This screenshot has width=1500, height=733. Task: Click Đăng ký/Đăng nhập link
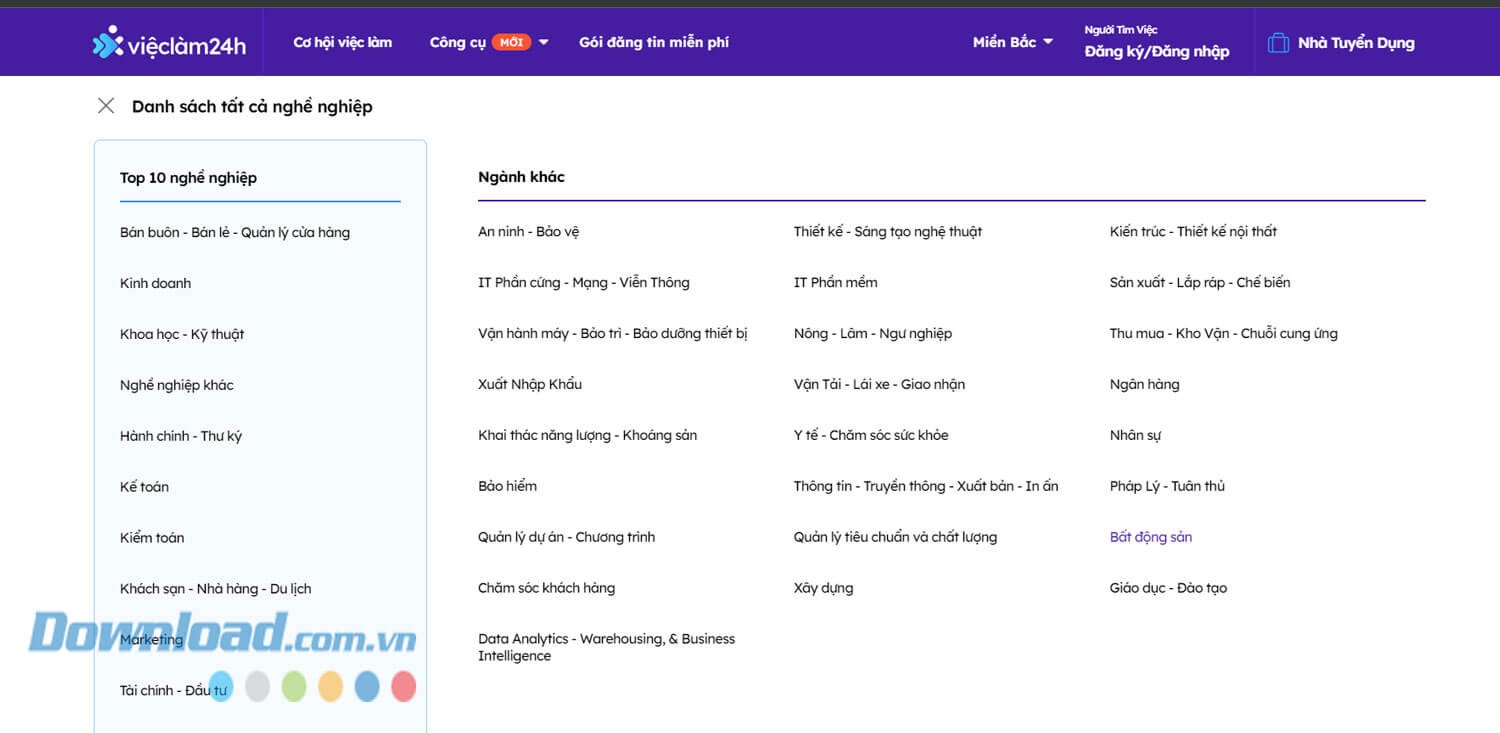click(x=1156, y=51)
